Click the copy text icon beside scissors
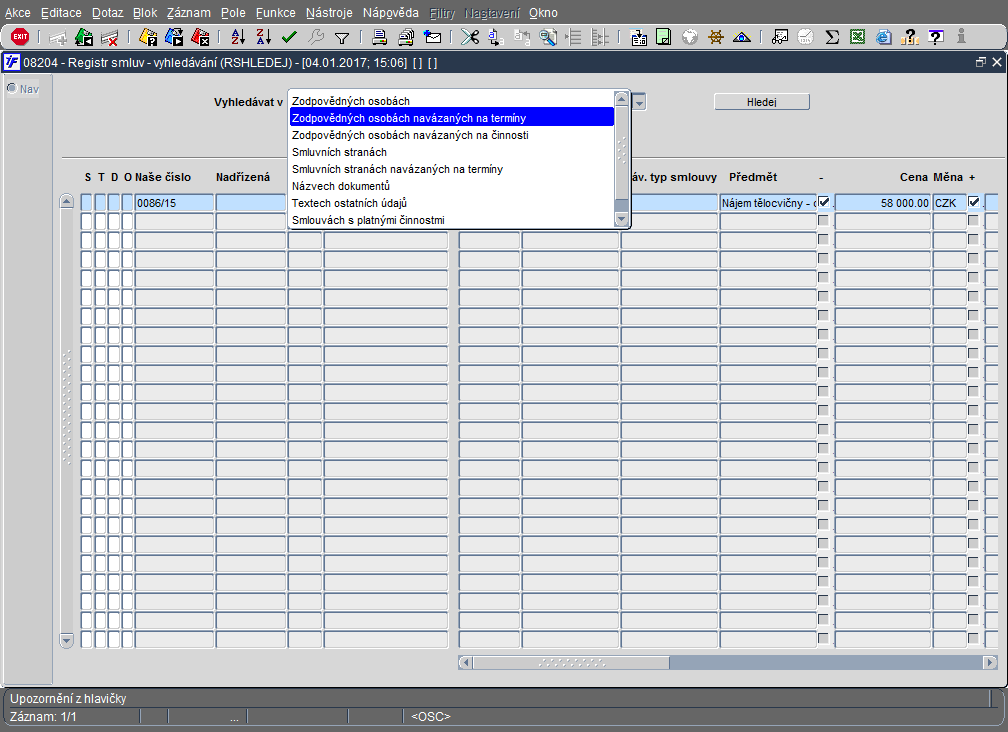Screen dimensions: 1008x732 pos(496,37)
